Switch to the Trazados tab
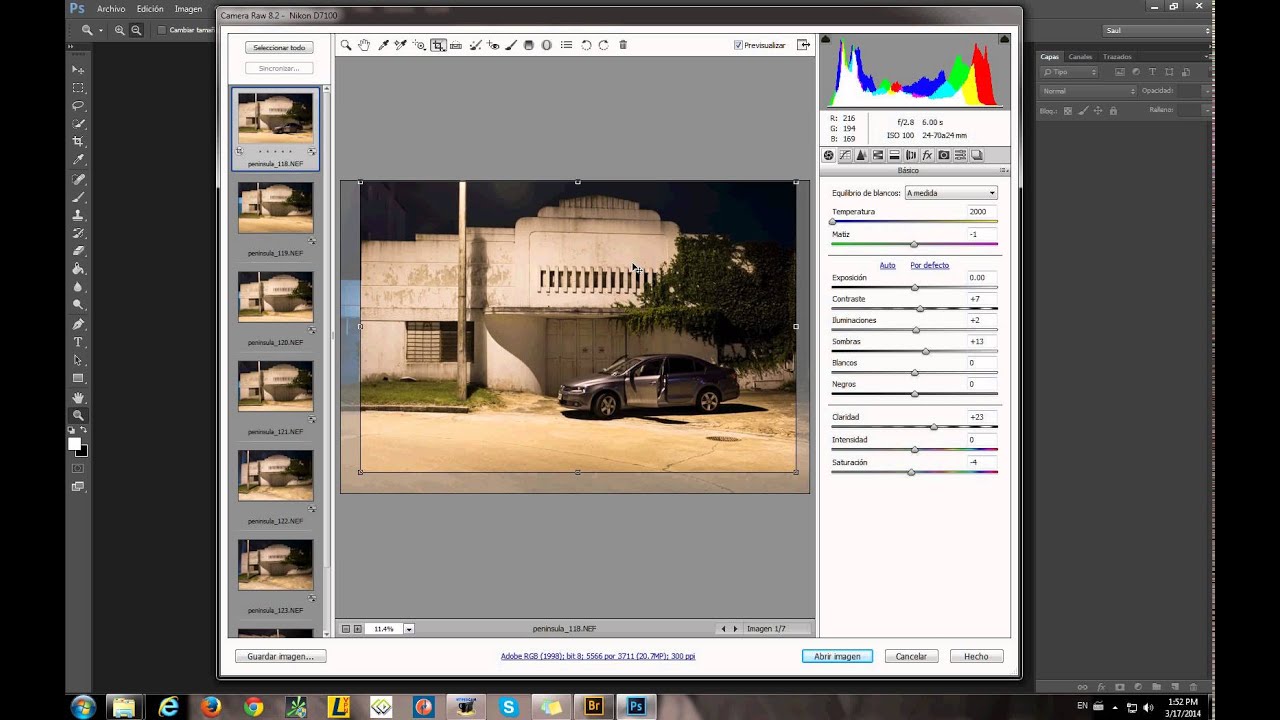 (x=1117, y=56)
